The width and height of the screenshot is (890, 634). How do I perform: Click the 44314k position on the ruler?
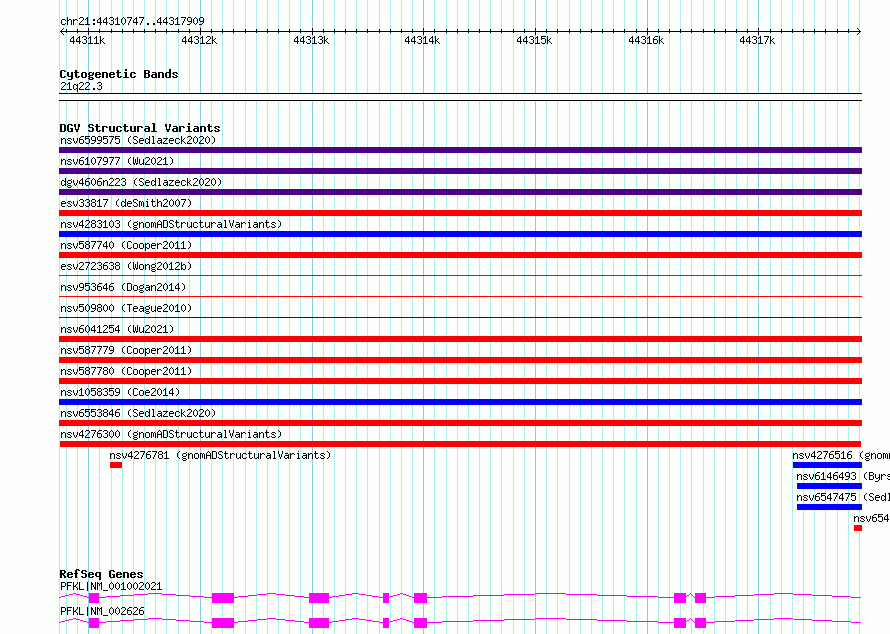[422, 40]
